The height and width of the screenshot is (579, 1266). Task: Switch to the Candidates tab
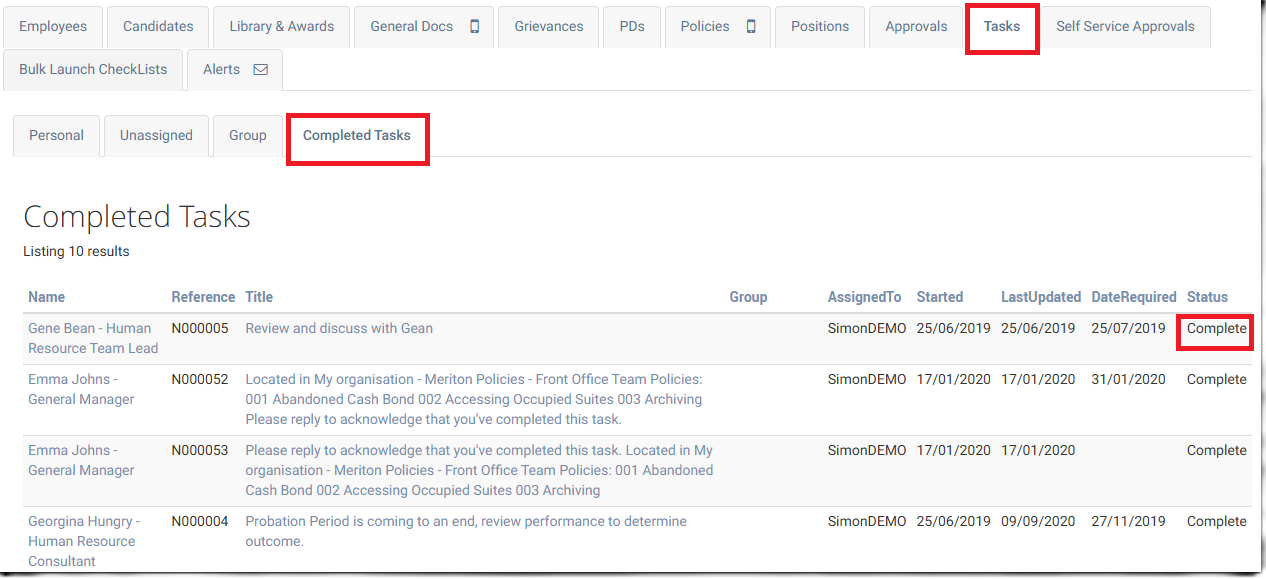click(x=158, y=27)
